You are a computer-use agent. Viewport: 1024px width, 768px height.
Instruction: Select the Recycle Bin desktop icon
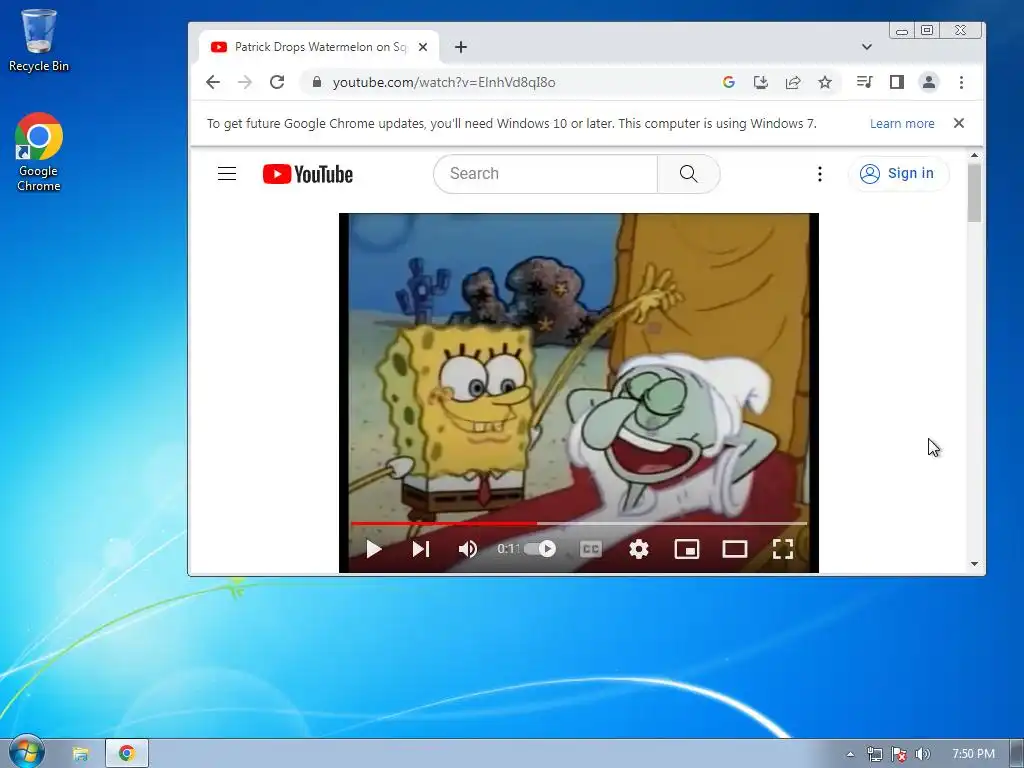39,40
